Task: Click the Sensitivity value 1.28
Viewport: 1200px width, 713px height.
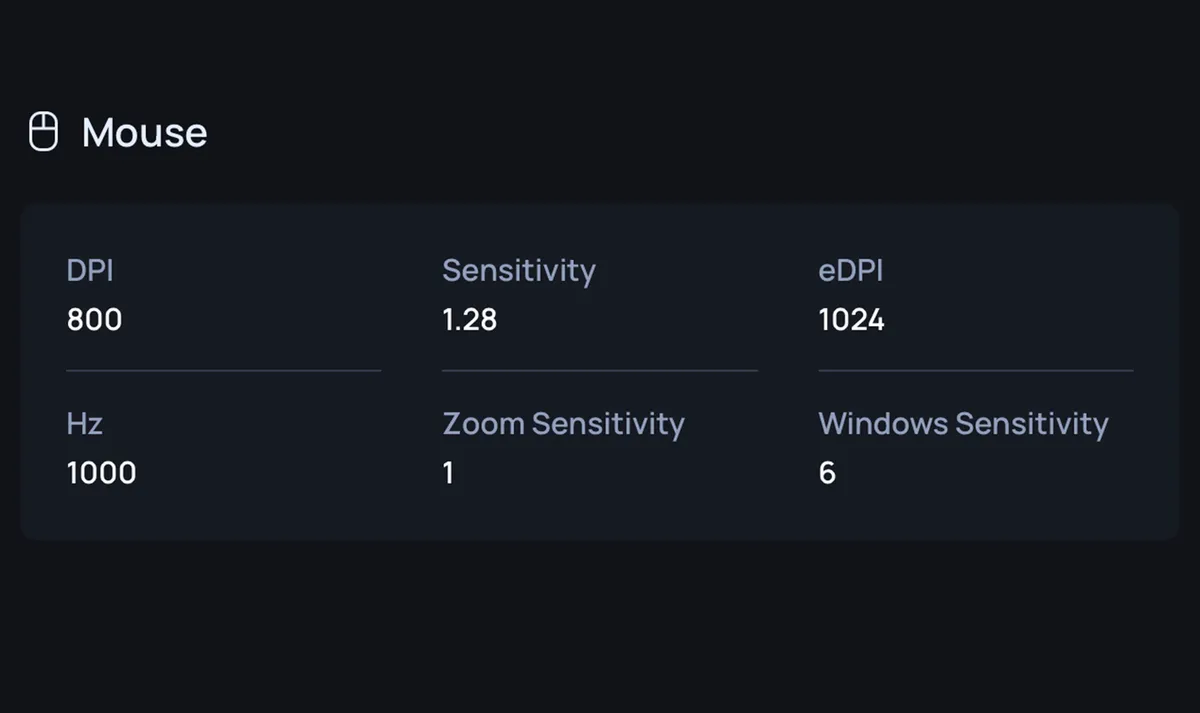Action: pos(470,320)
